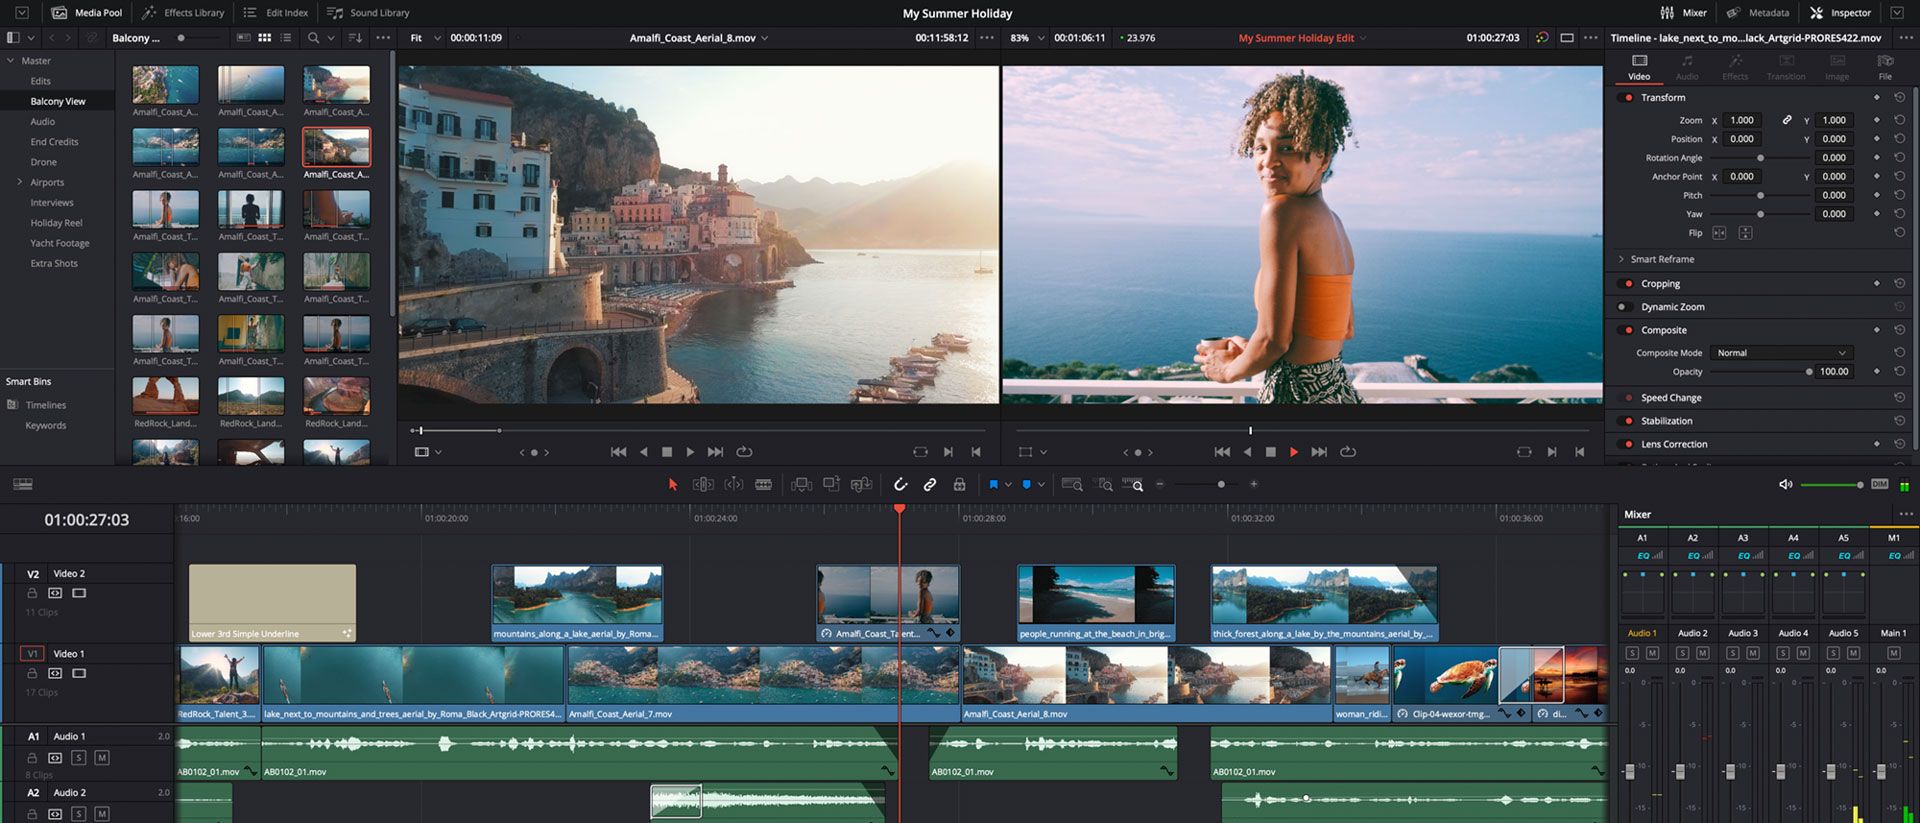Open the source viewer Fit zoom dropdown
The height and width of the screenshot is (823, 1920).
click(x=425, y=38)
